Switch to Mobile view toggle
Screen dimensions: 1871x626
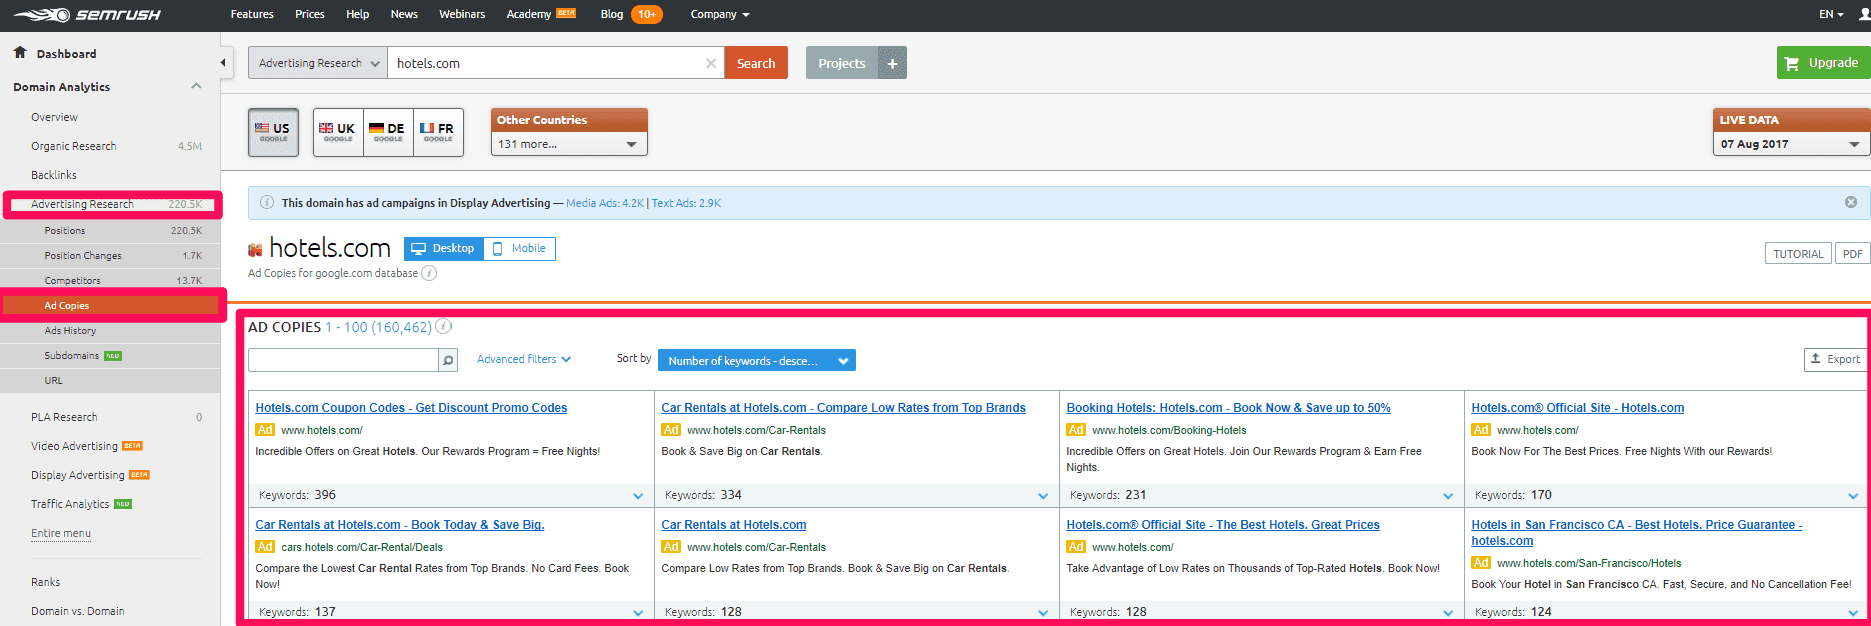(519, 248)
